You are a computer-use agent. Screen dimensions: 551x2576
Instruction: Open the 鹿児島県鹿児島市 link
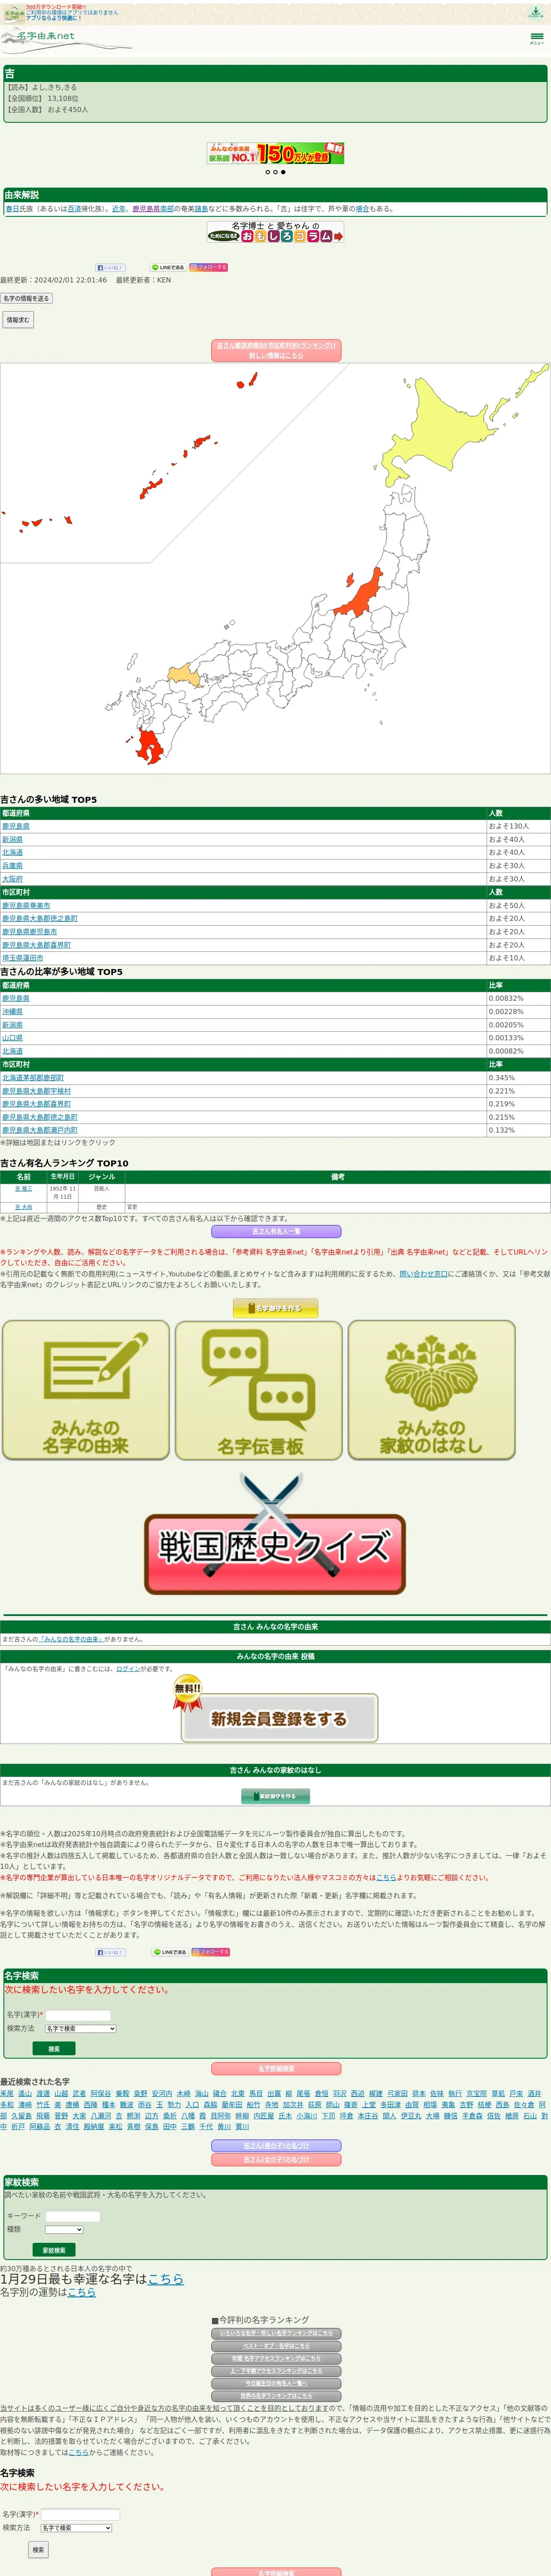coord(29,932)
